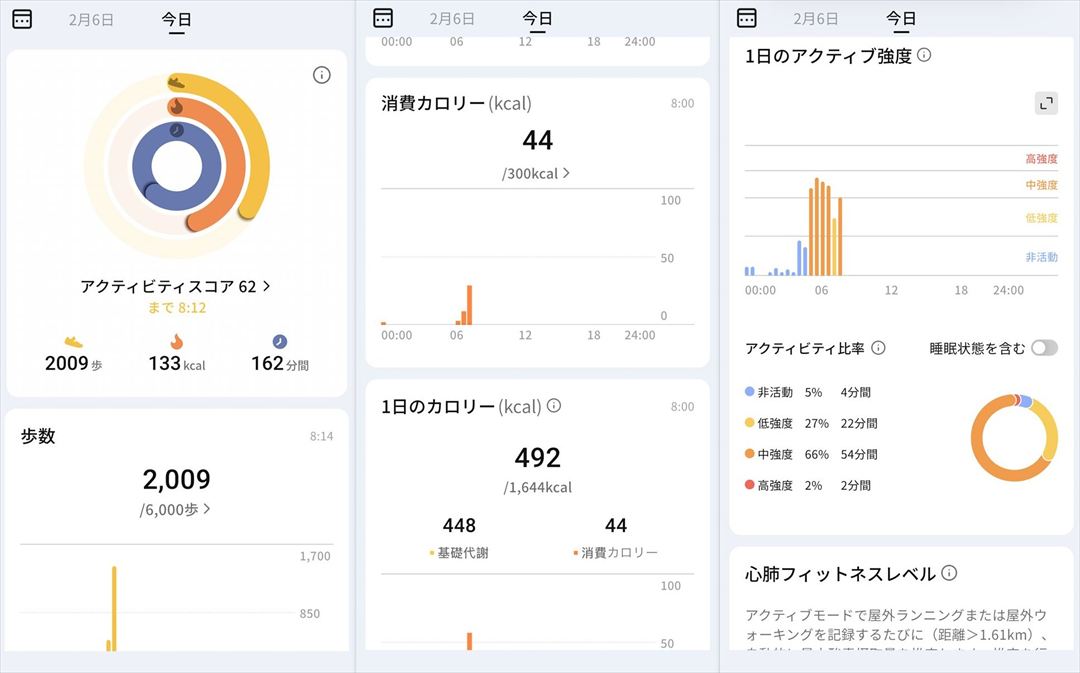The image size is (1080, 673).
Task: Tap the info icon on the activity rings card
Action: (x=321, y=75)
